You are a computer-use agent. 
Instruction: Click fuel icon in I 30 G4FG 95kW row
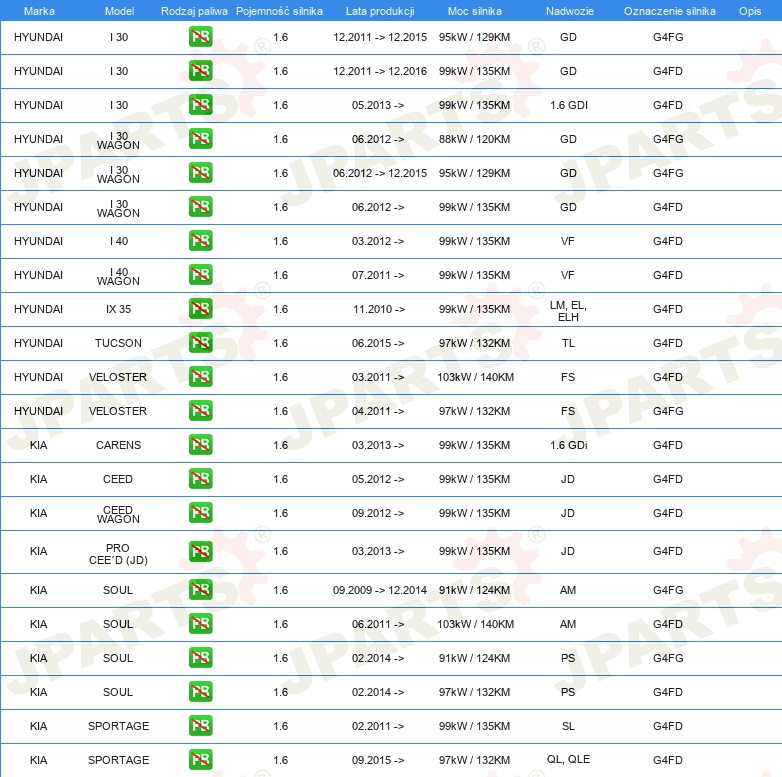(x=200, y=37)
